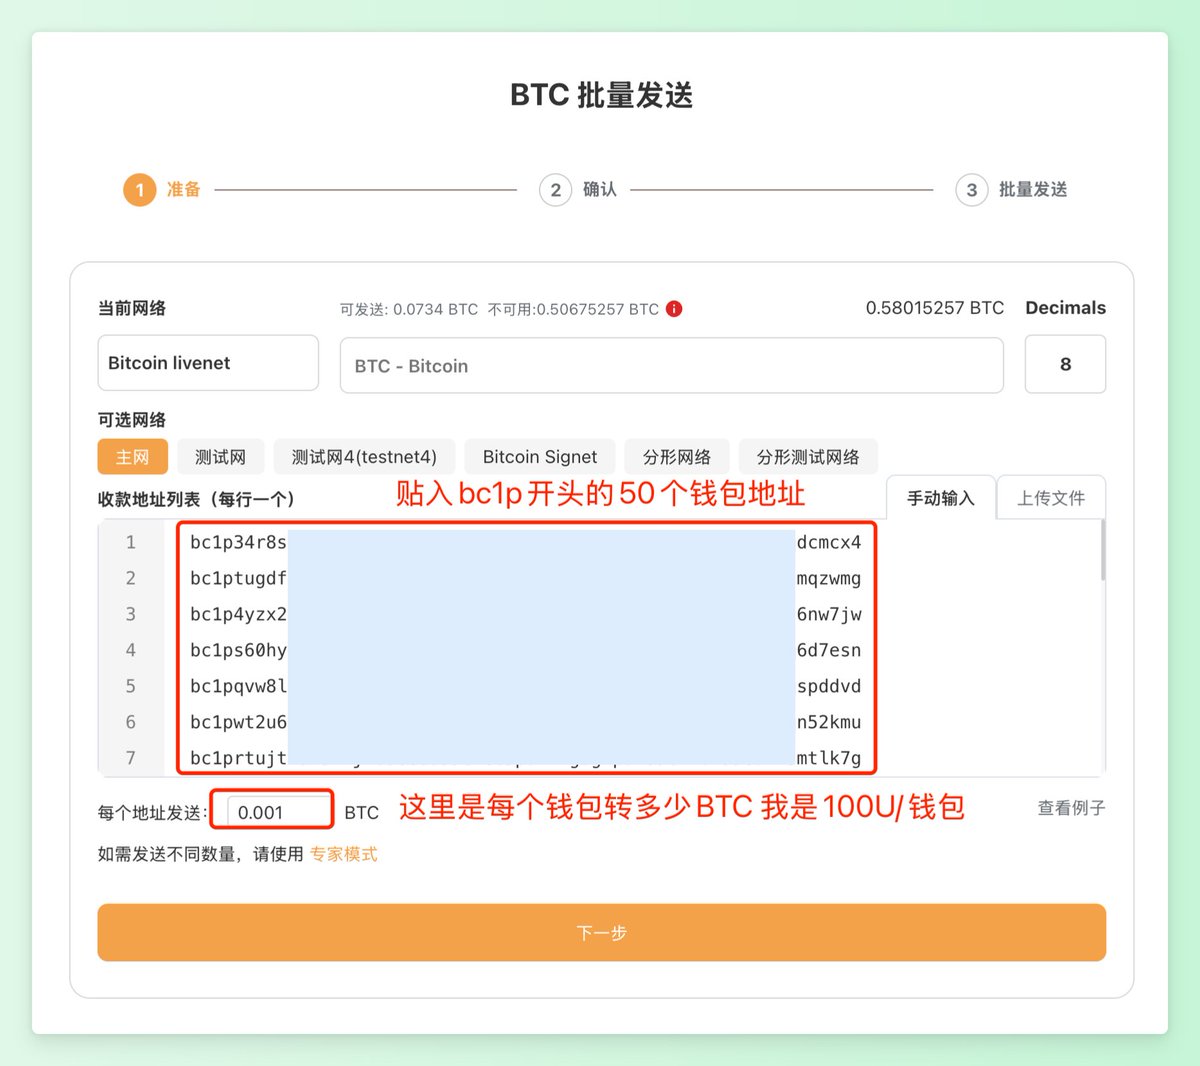The width and height of the screenshot is (1200, 1066).
Task: Click address line starting bc1p4yzx2
Action: pos(526,614)
